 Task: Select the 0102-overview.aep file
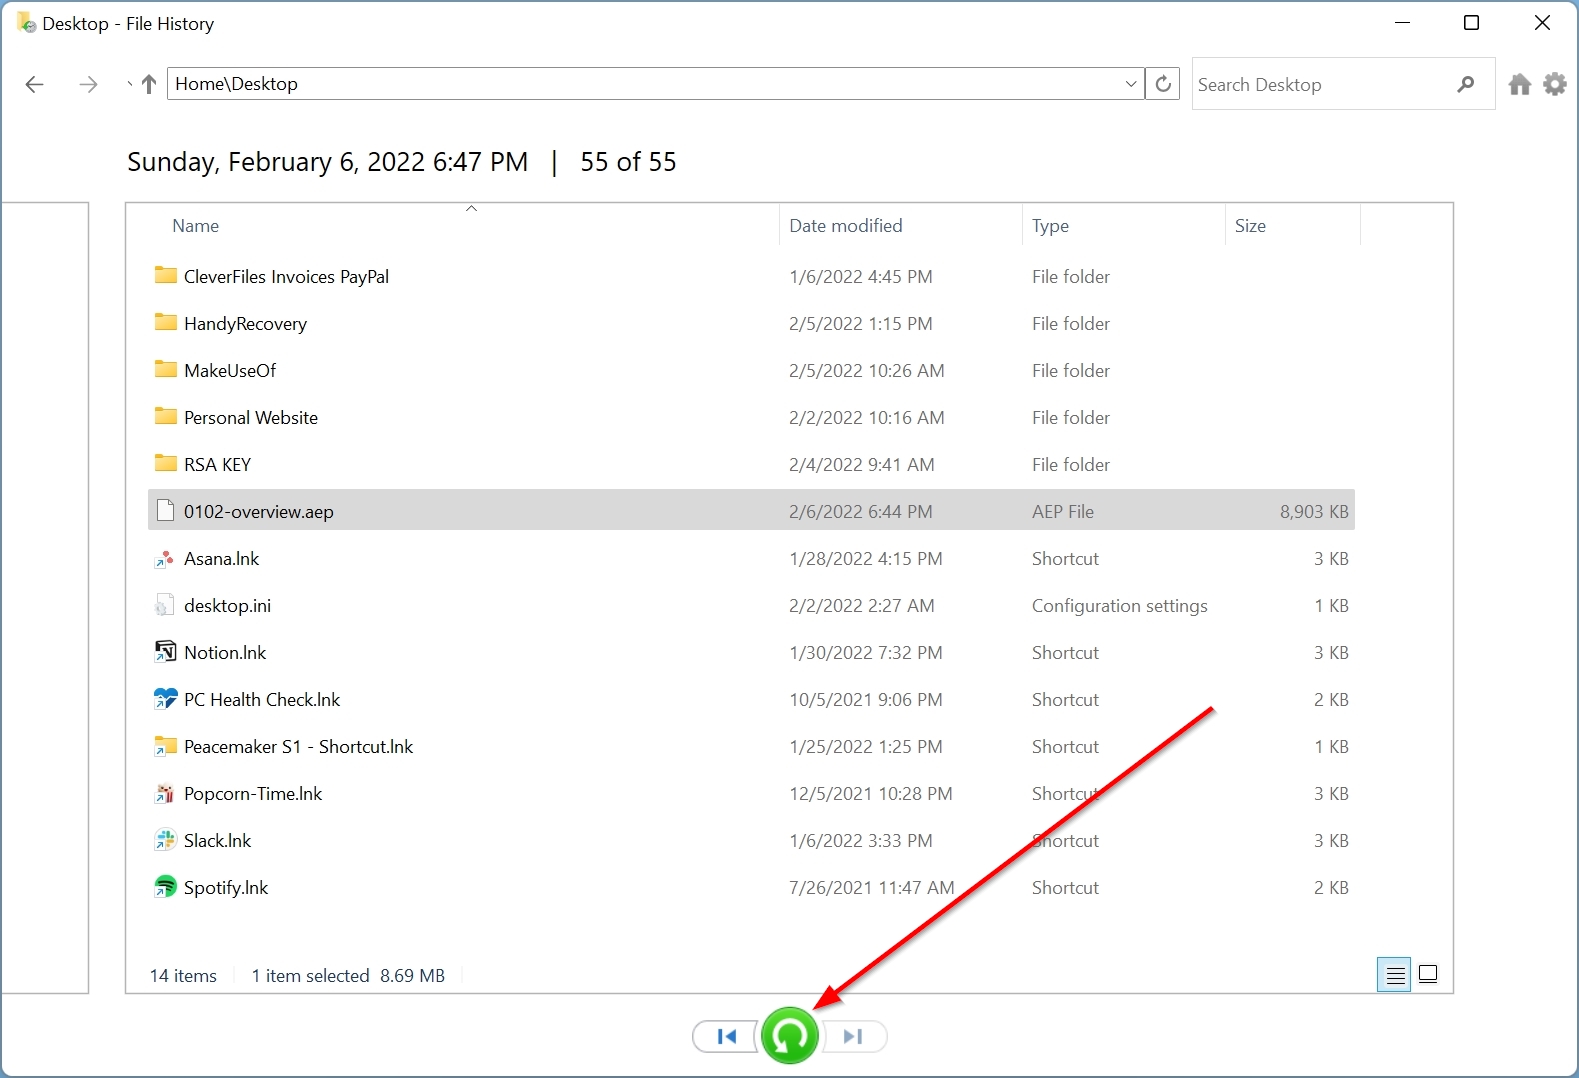[x=258, y=512]
